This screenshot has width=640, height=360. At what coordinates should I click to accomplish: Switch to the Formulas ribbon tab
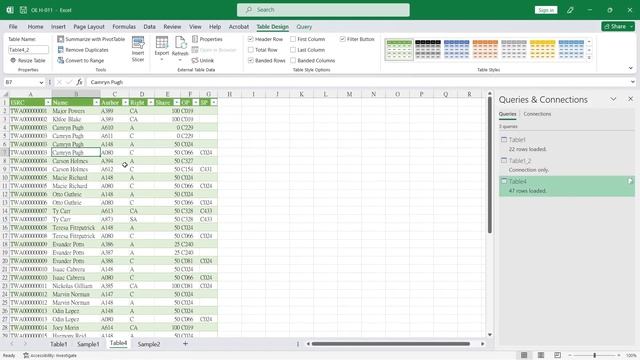tap(124, 27)
